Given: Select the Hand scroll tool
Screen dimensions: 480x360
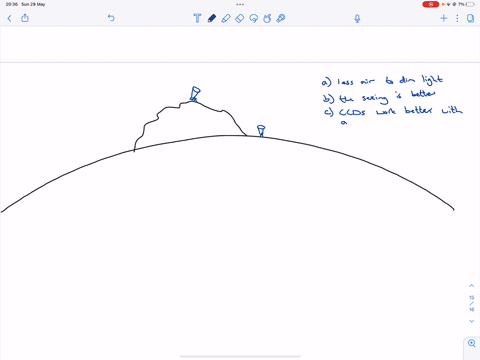Looking at the screenshot, I should tap(267, 18).
